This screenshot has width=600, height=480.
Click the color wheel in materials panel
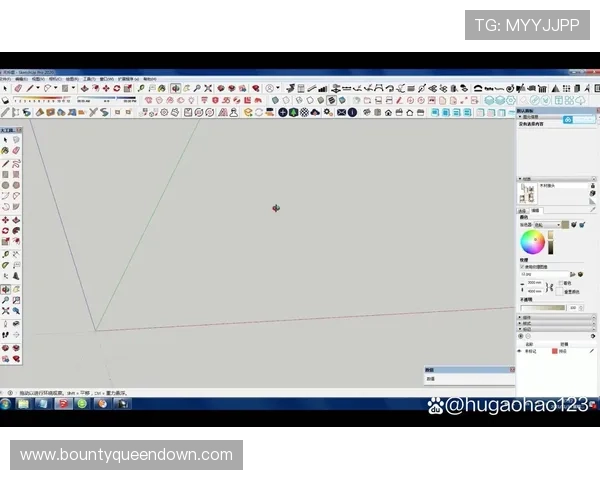[x=532, y=243]
